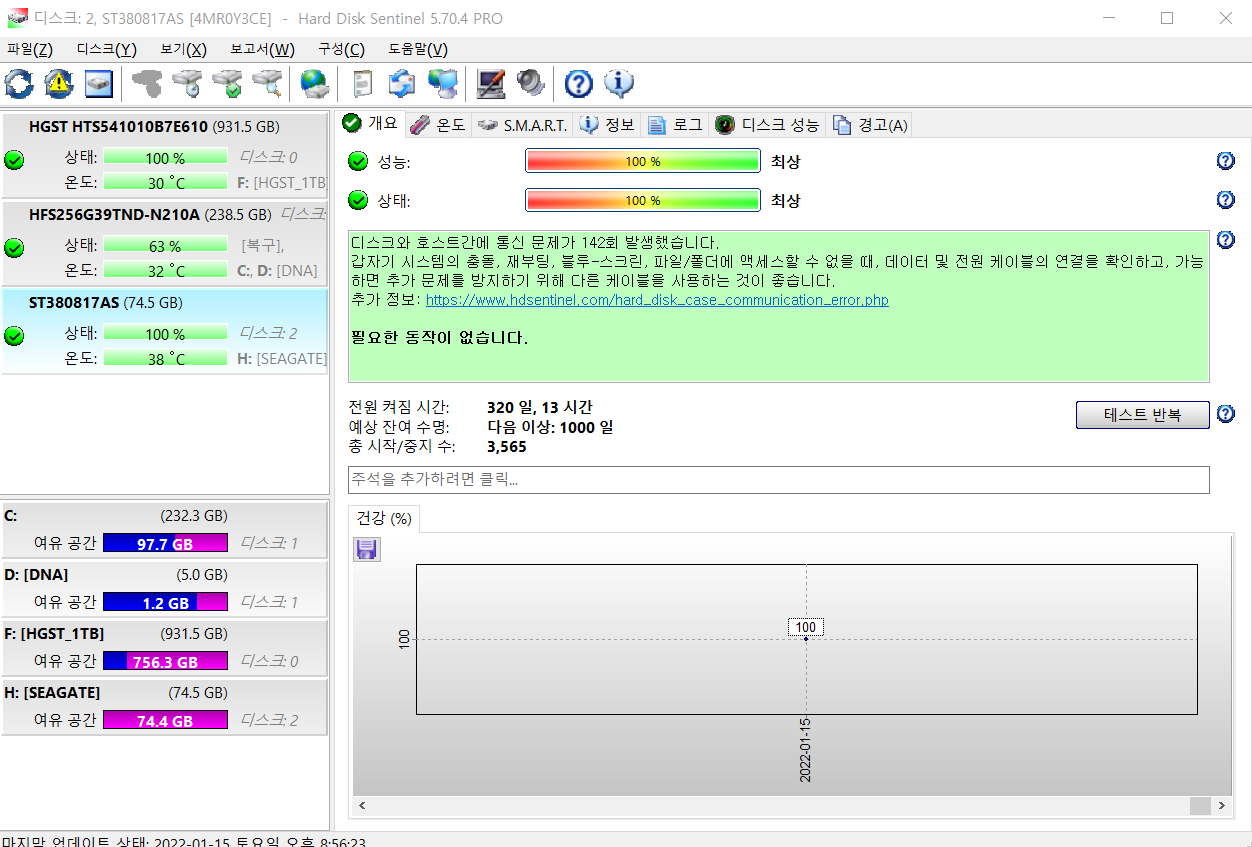Open the report document toolbar icon

click(x=363, y=83)
